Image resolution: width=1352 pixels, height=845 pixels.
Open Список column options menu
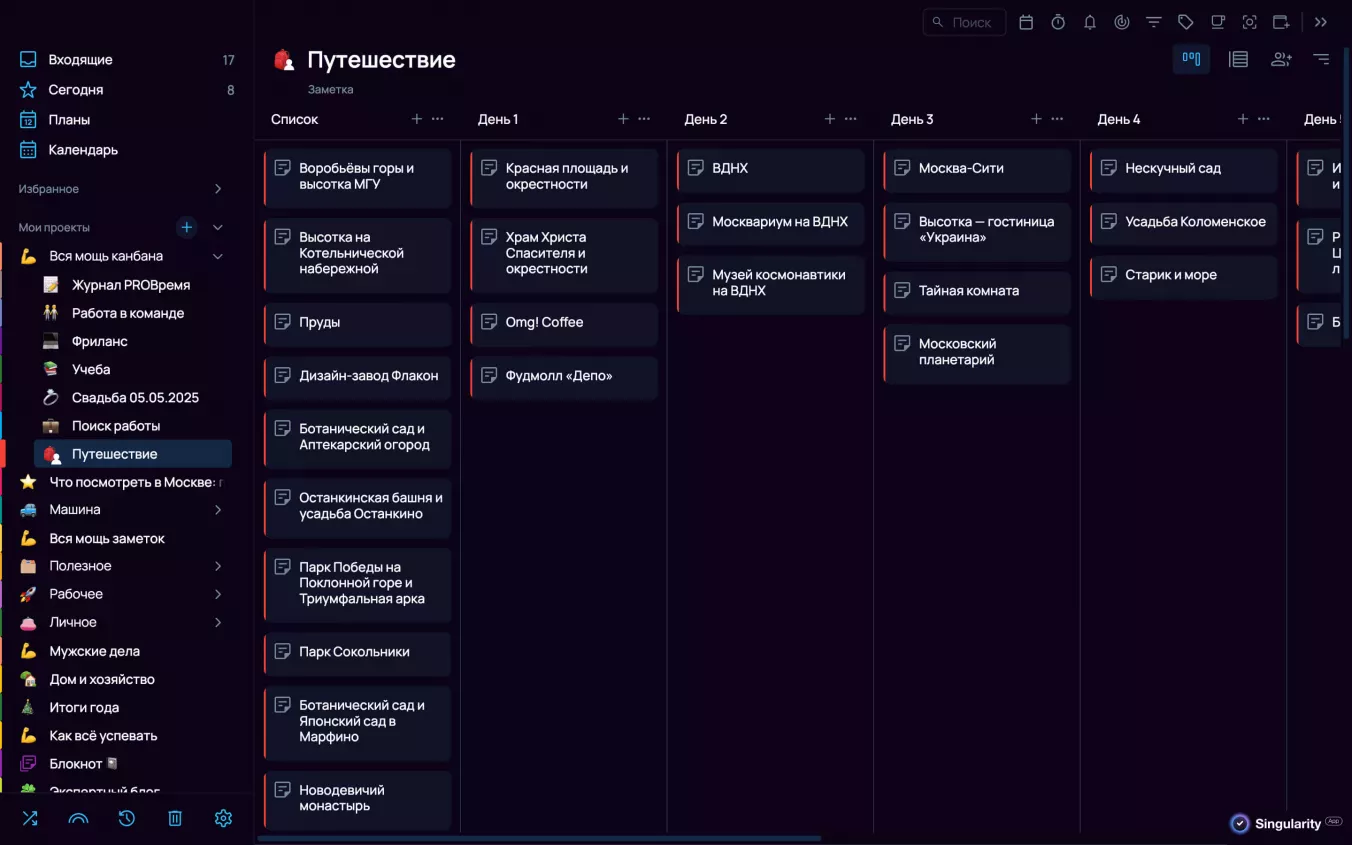438,119
